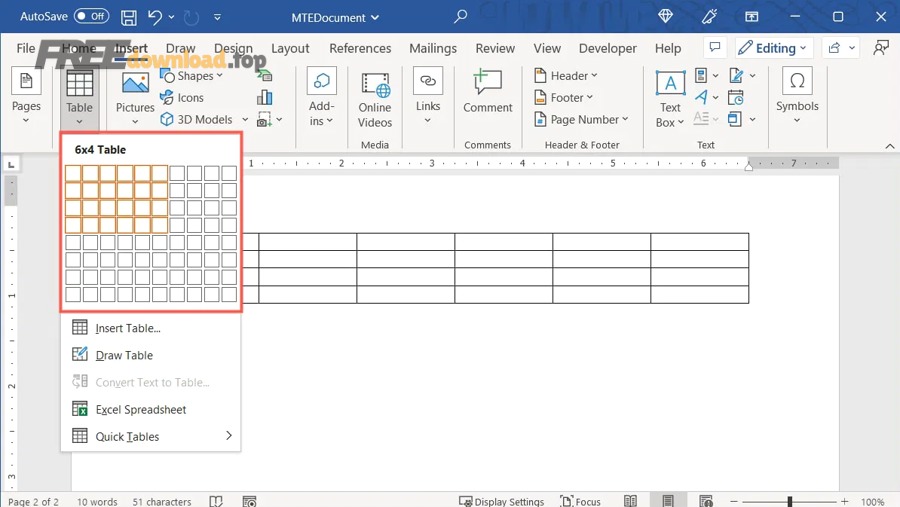Click the Page 2 of 2 status
Screen dimensions: 900x507
tap(33, 501)
